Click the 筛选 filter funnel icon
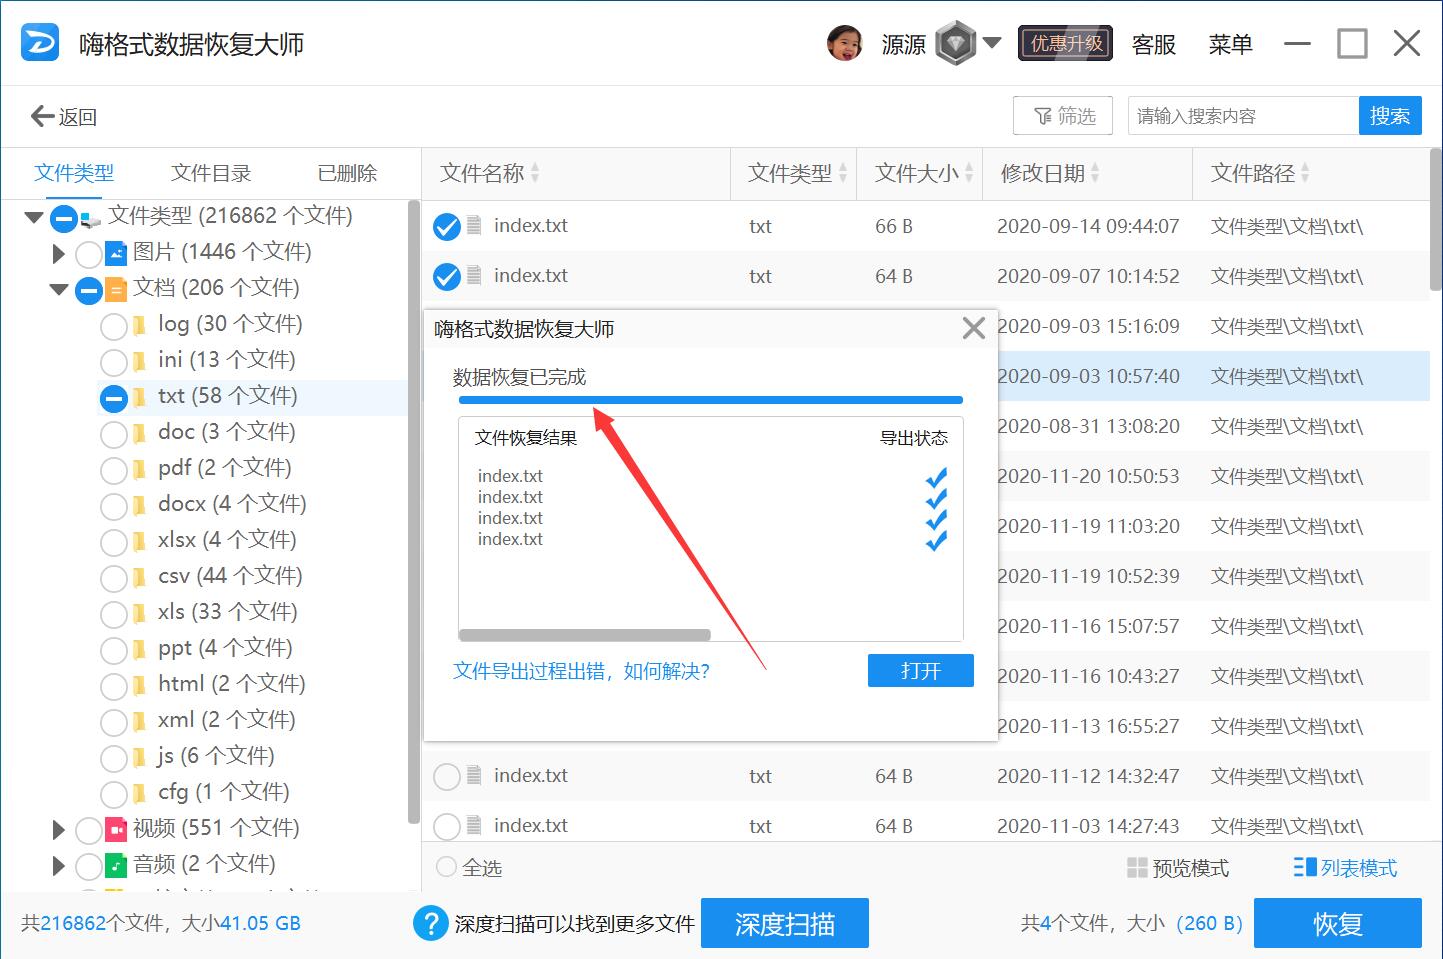1443x959 pixels. coord(1042,115)
